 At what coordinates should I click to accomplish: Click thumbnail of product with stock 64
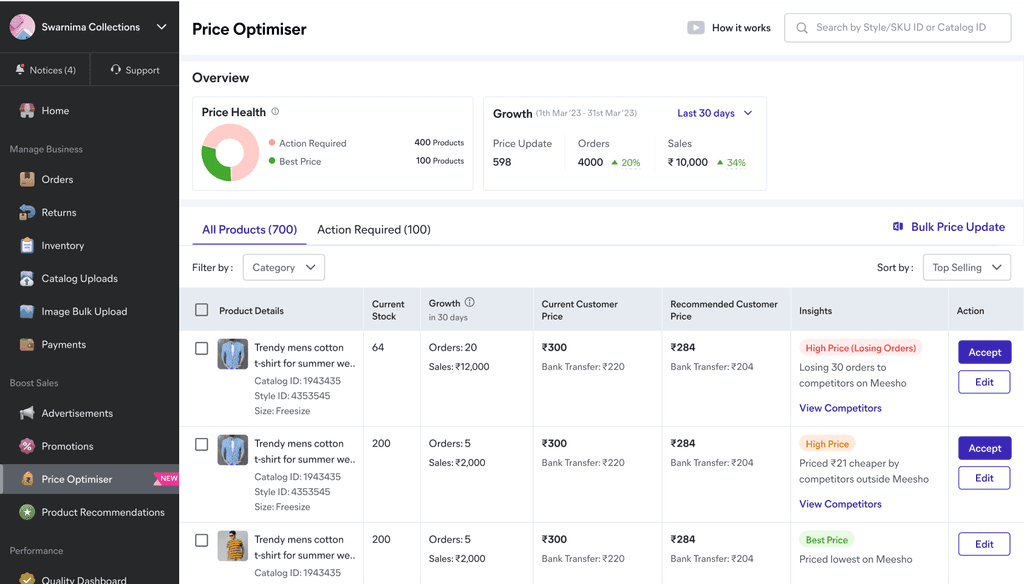(x=232, y=354)
